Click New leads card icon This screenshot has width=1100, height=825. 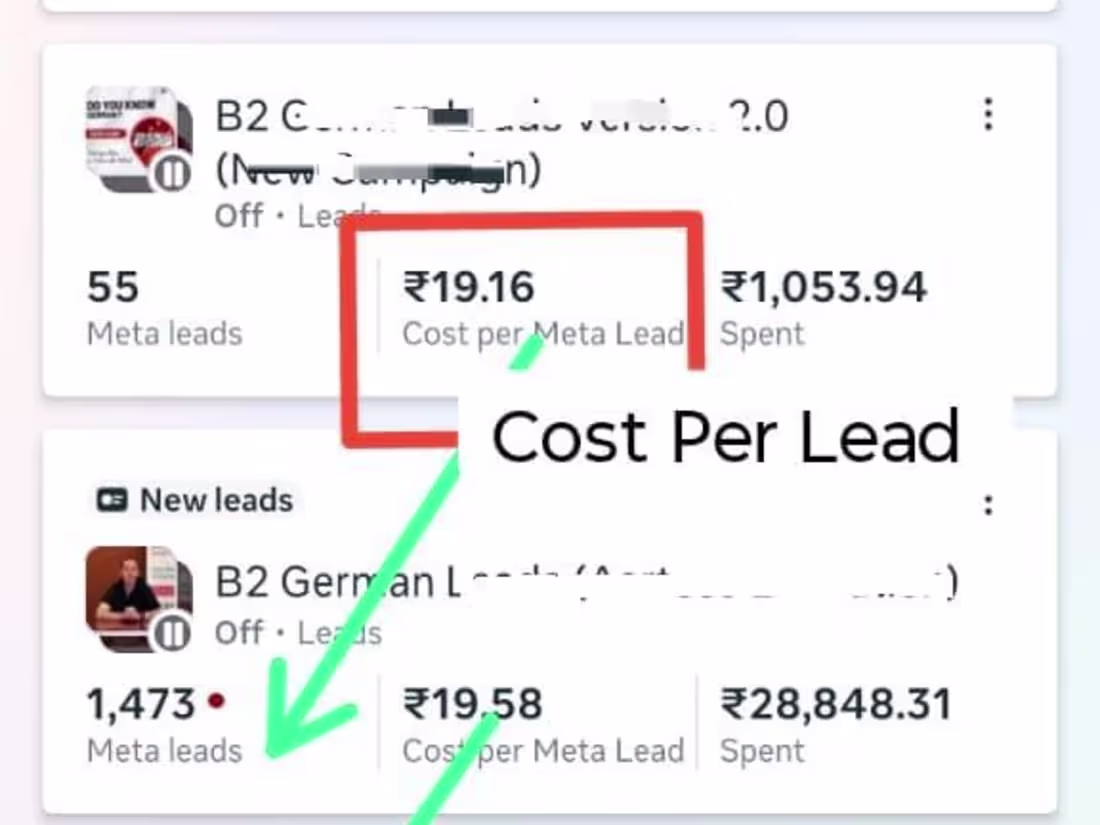tap(112, 500)
